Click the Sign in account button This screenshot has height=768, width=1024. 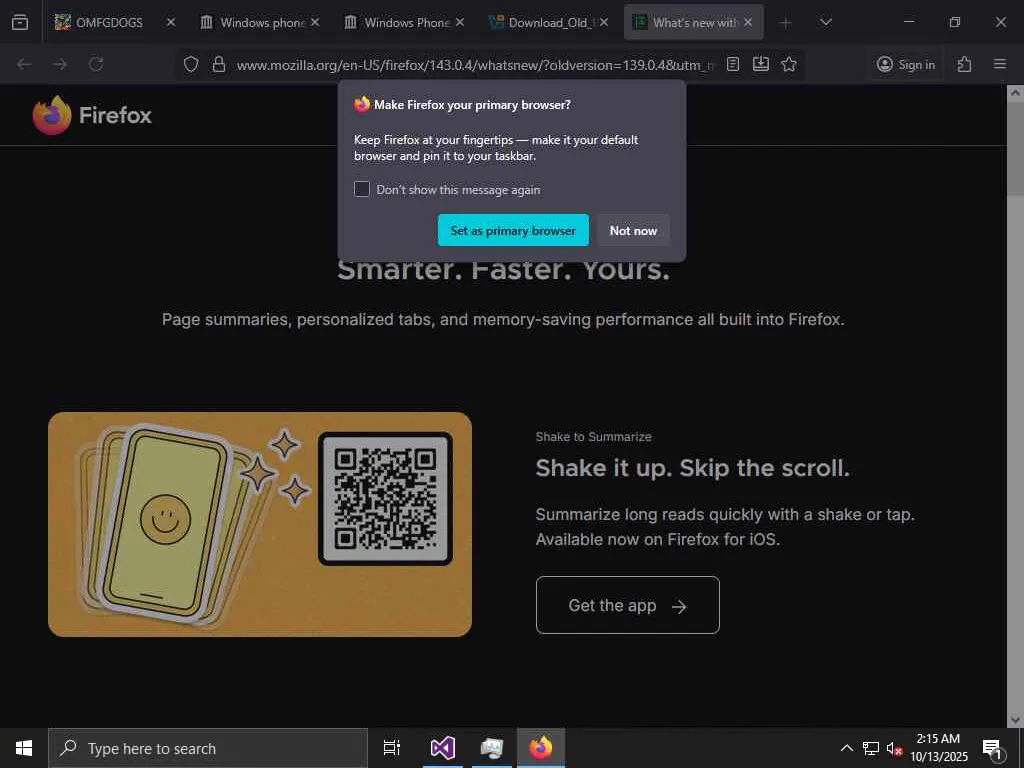pyautogui.click(x=906, y=64)
